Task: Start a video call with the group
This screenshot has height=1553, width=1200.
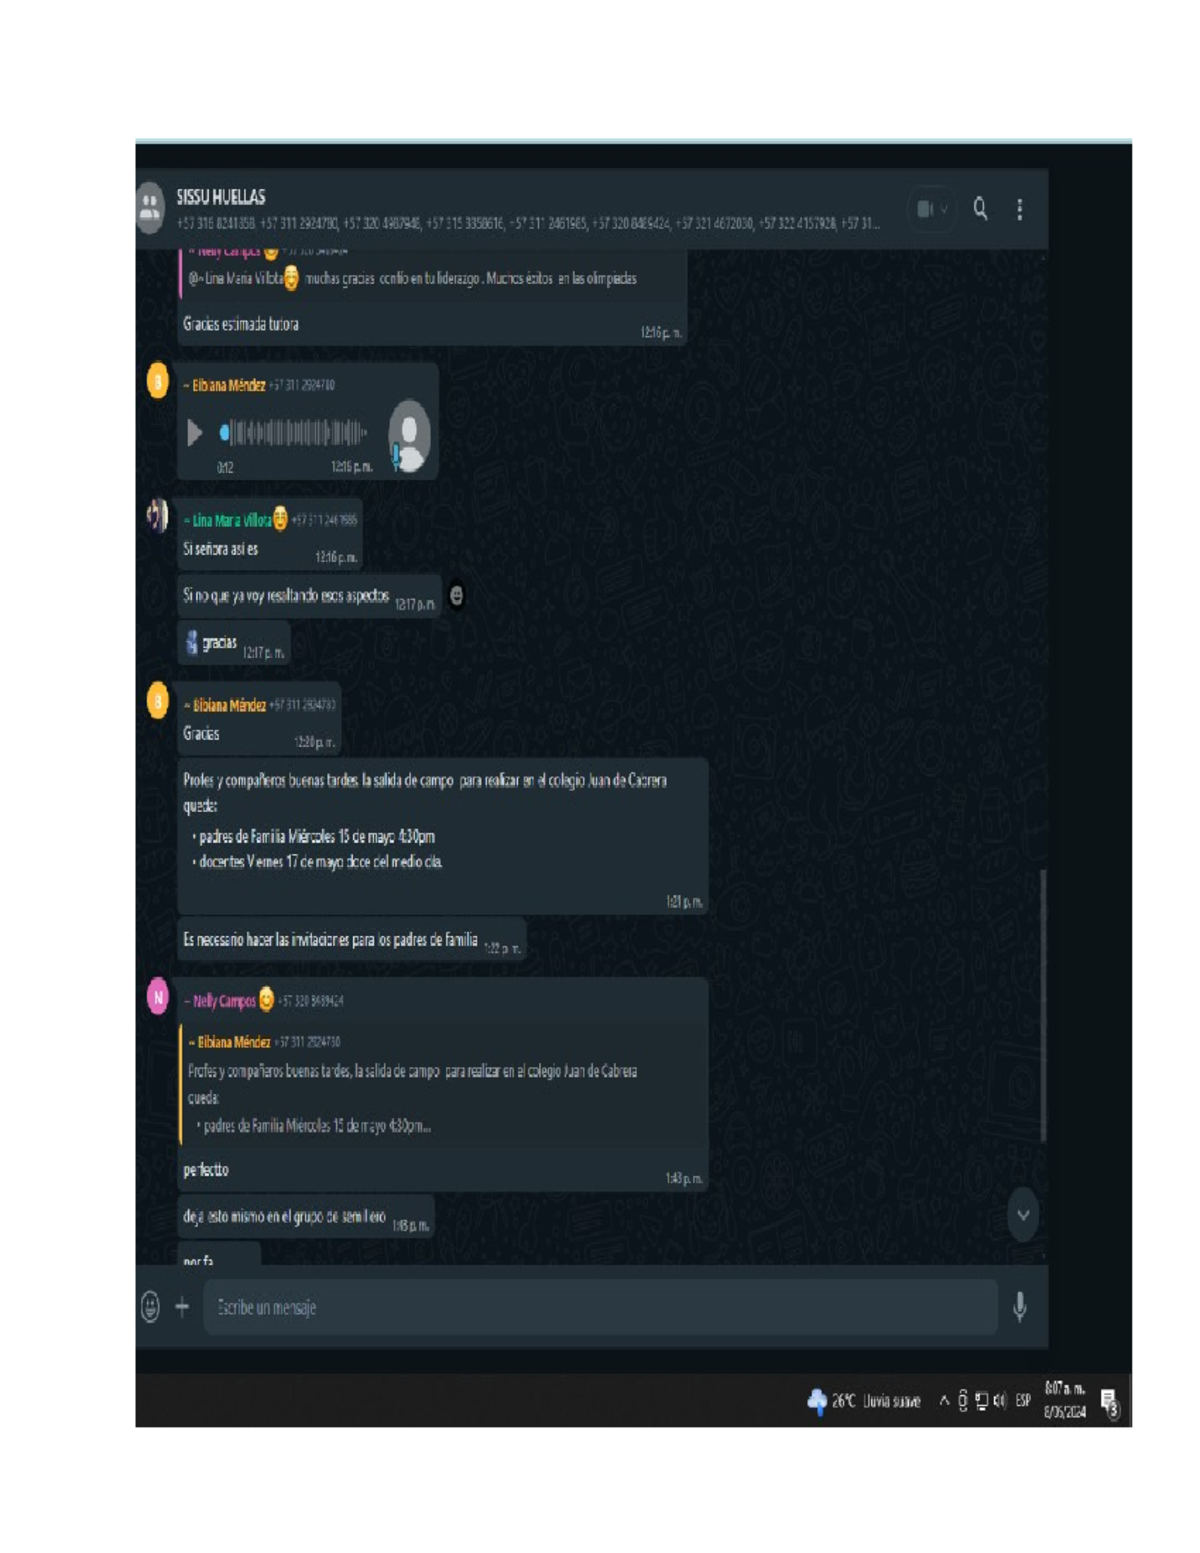Action: (925, 209)
